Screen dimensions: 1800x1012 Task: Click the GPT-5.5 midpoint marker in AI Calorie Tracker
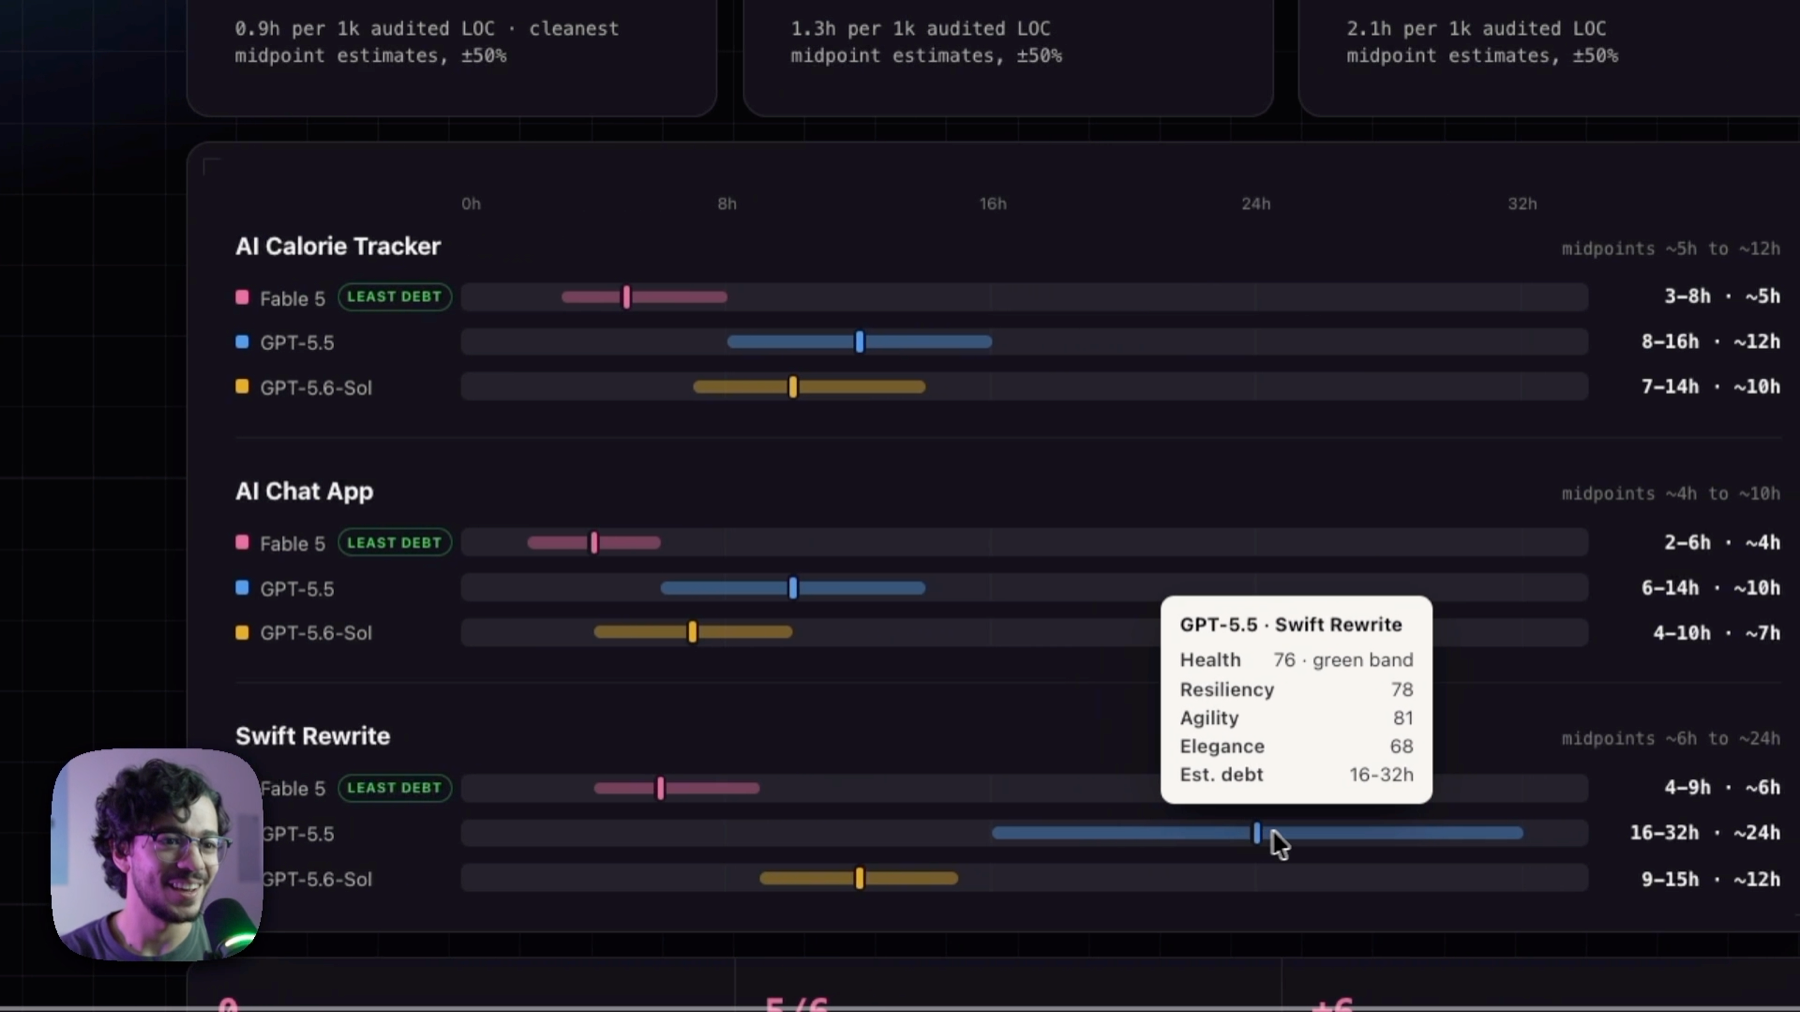(x=860, y=342)
